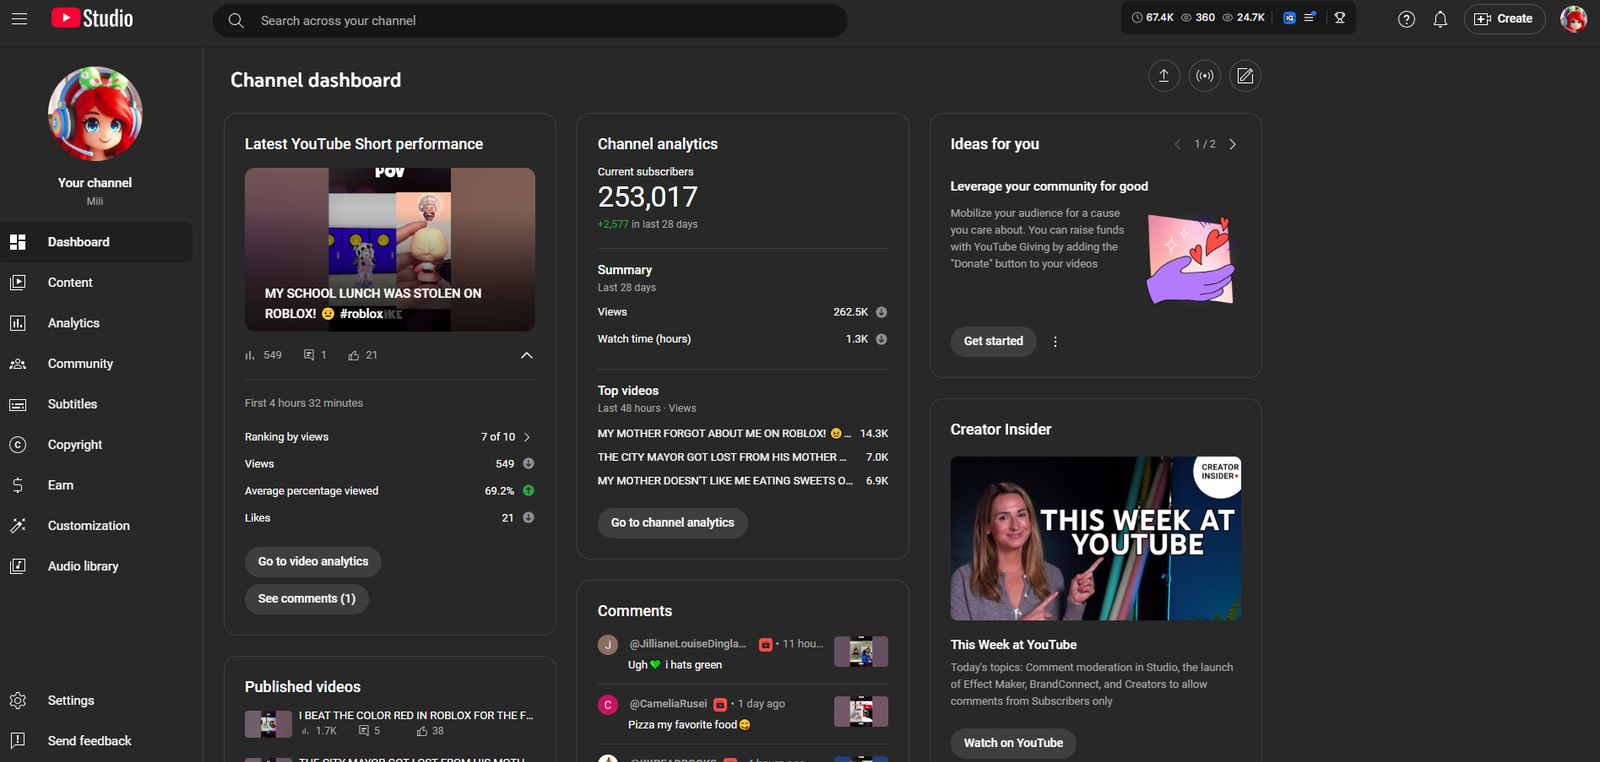Click the Create button
The height and width of the screenshot is (762, 1600).
point(1504,19)
